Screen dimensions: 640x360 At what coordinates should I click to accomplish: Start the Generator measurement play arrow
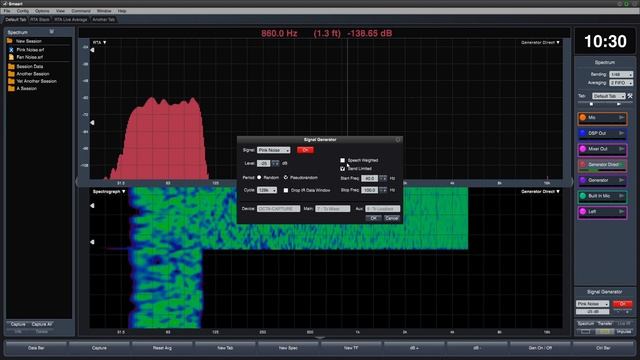tap(621, 180)
